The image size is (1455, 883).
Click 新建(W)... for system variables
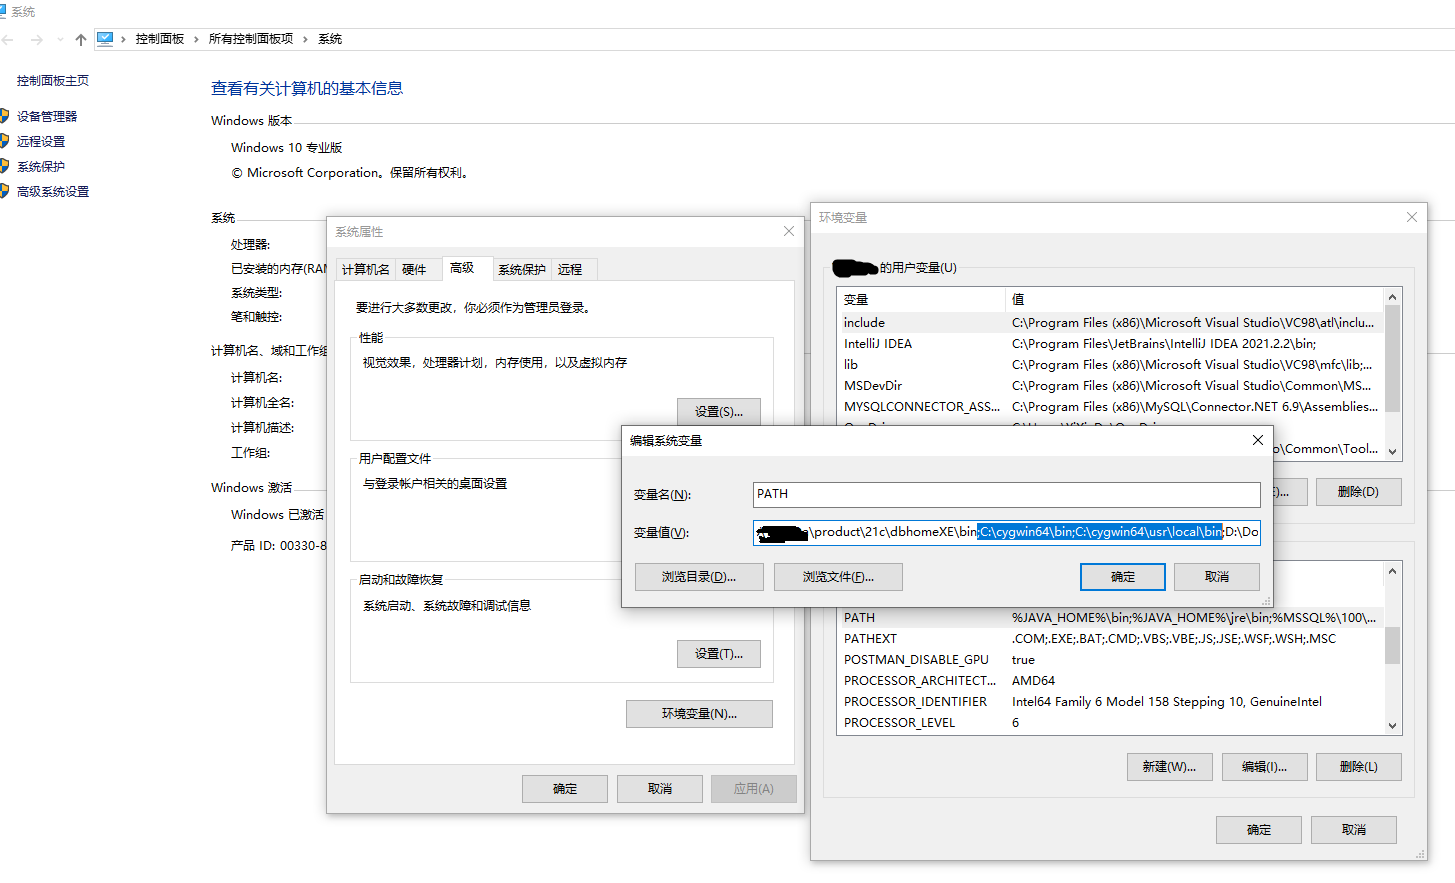[x=1169, y=767]
